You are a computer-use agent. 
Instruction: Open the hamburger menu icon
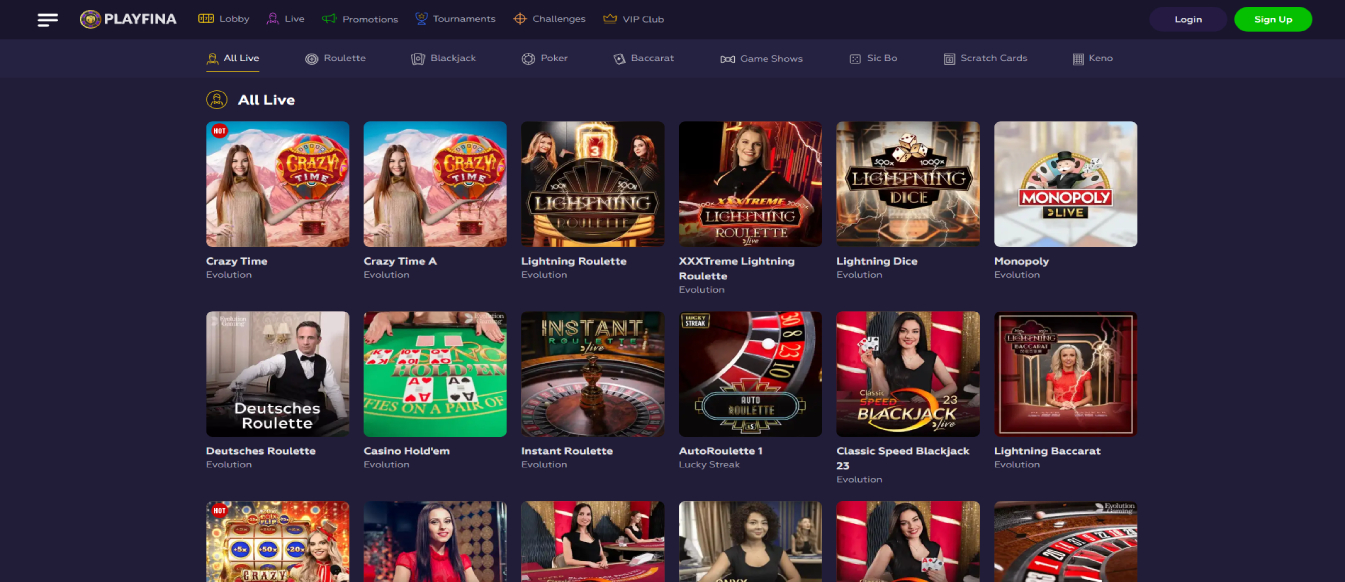pyautogui.click(x=47, y=20)
